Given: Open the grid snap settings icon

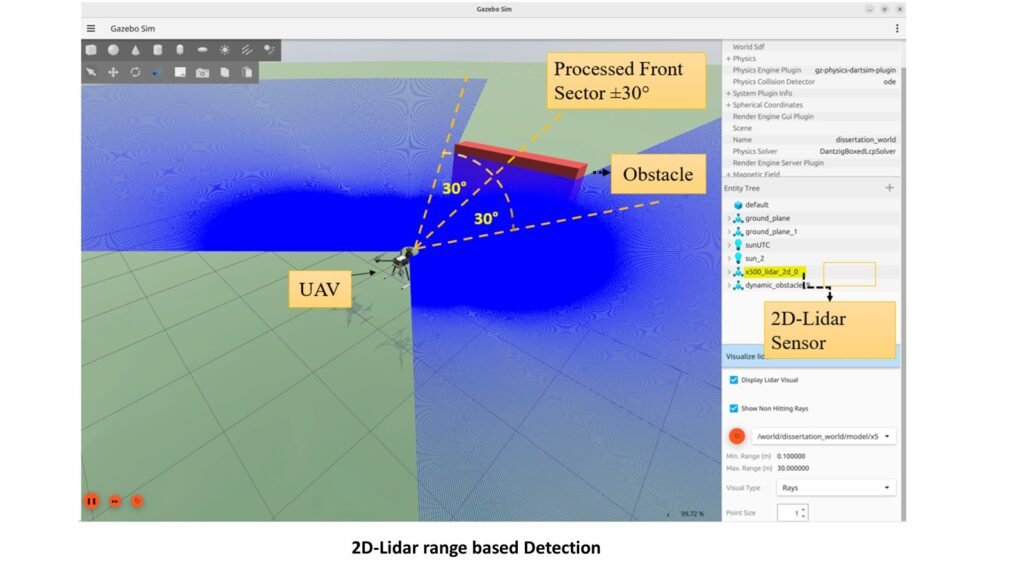Looking at the screenshot, I should [x=180, y=72].
